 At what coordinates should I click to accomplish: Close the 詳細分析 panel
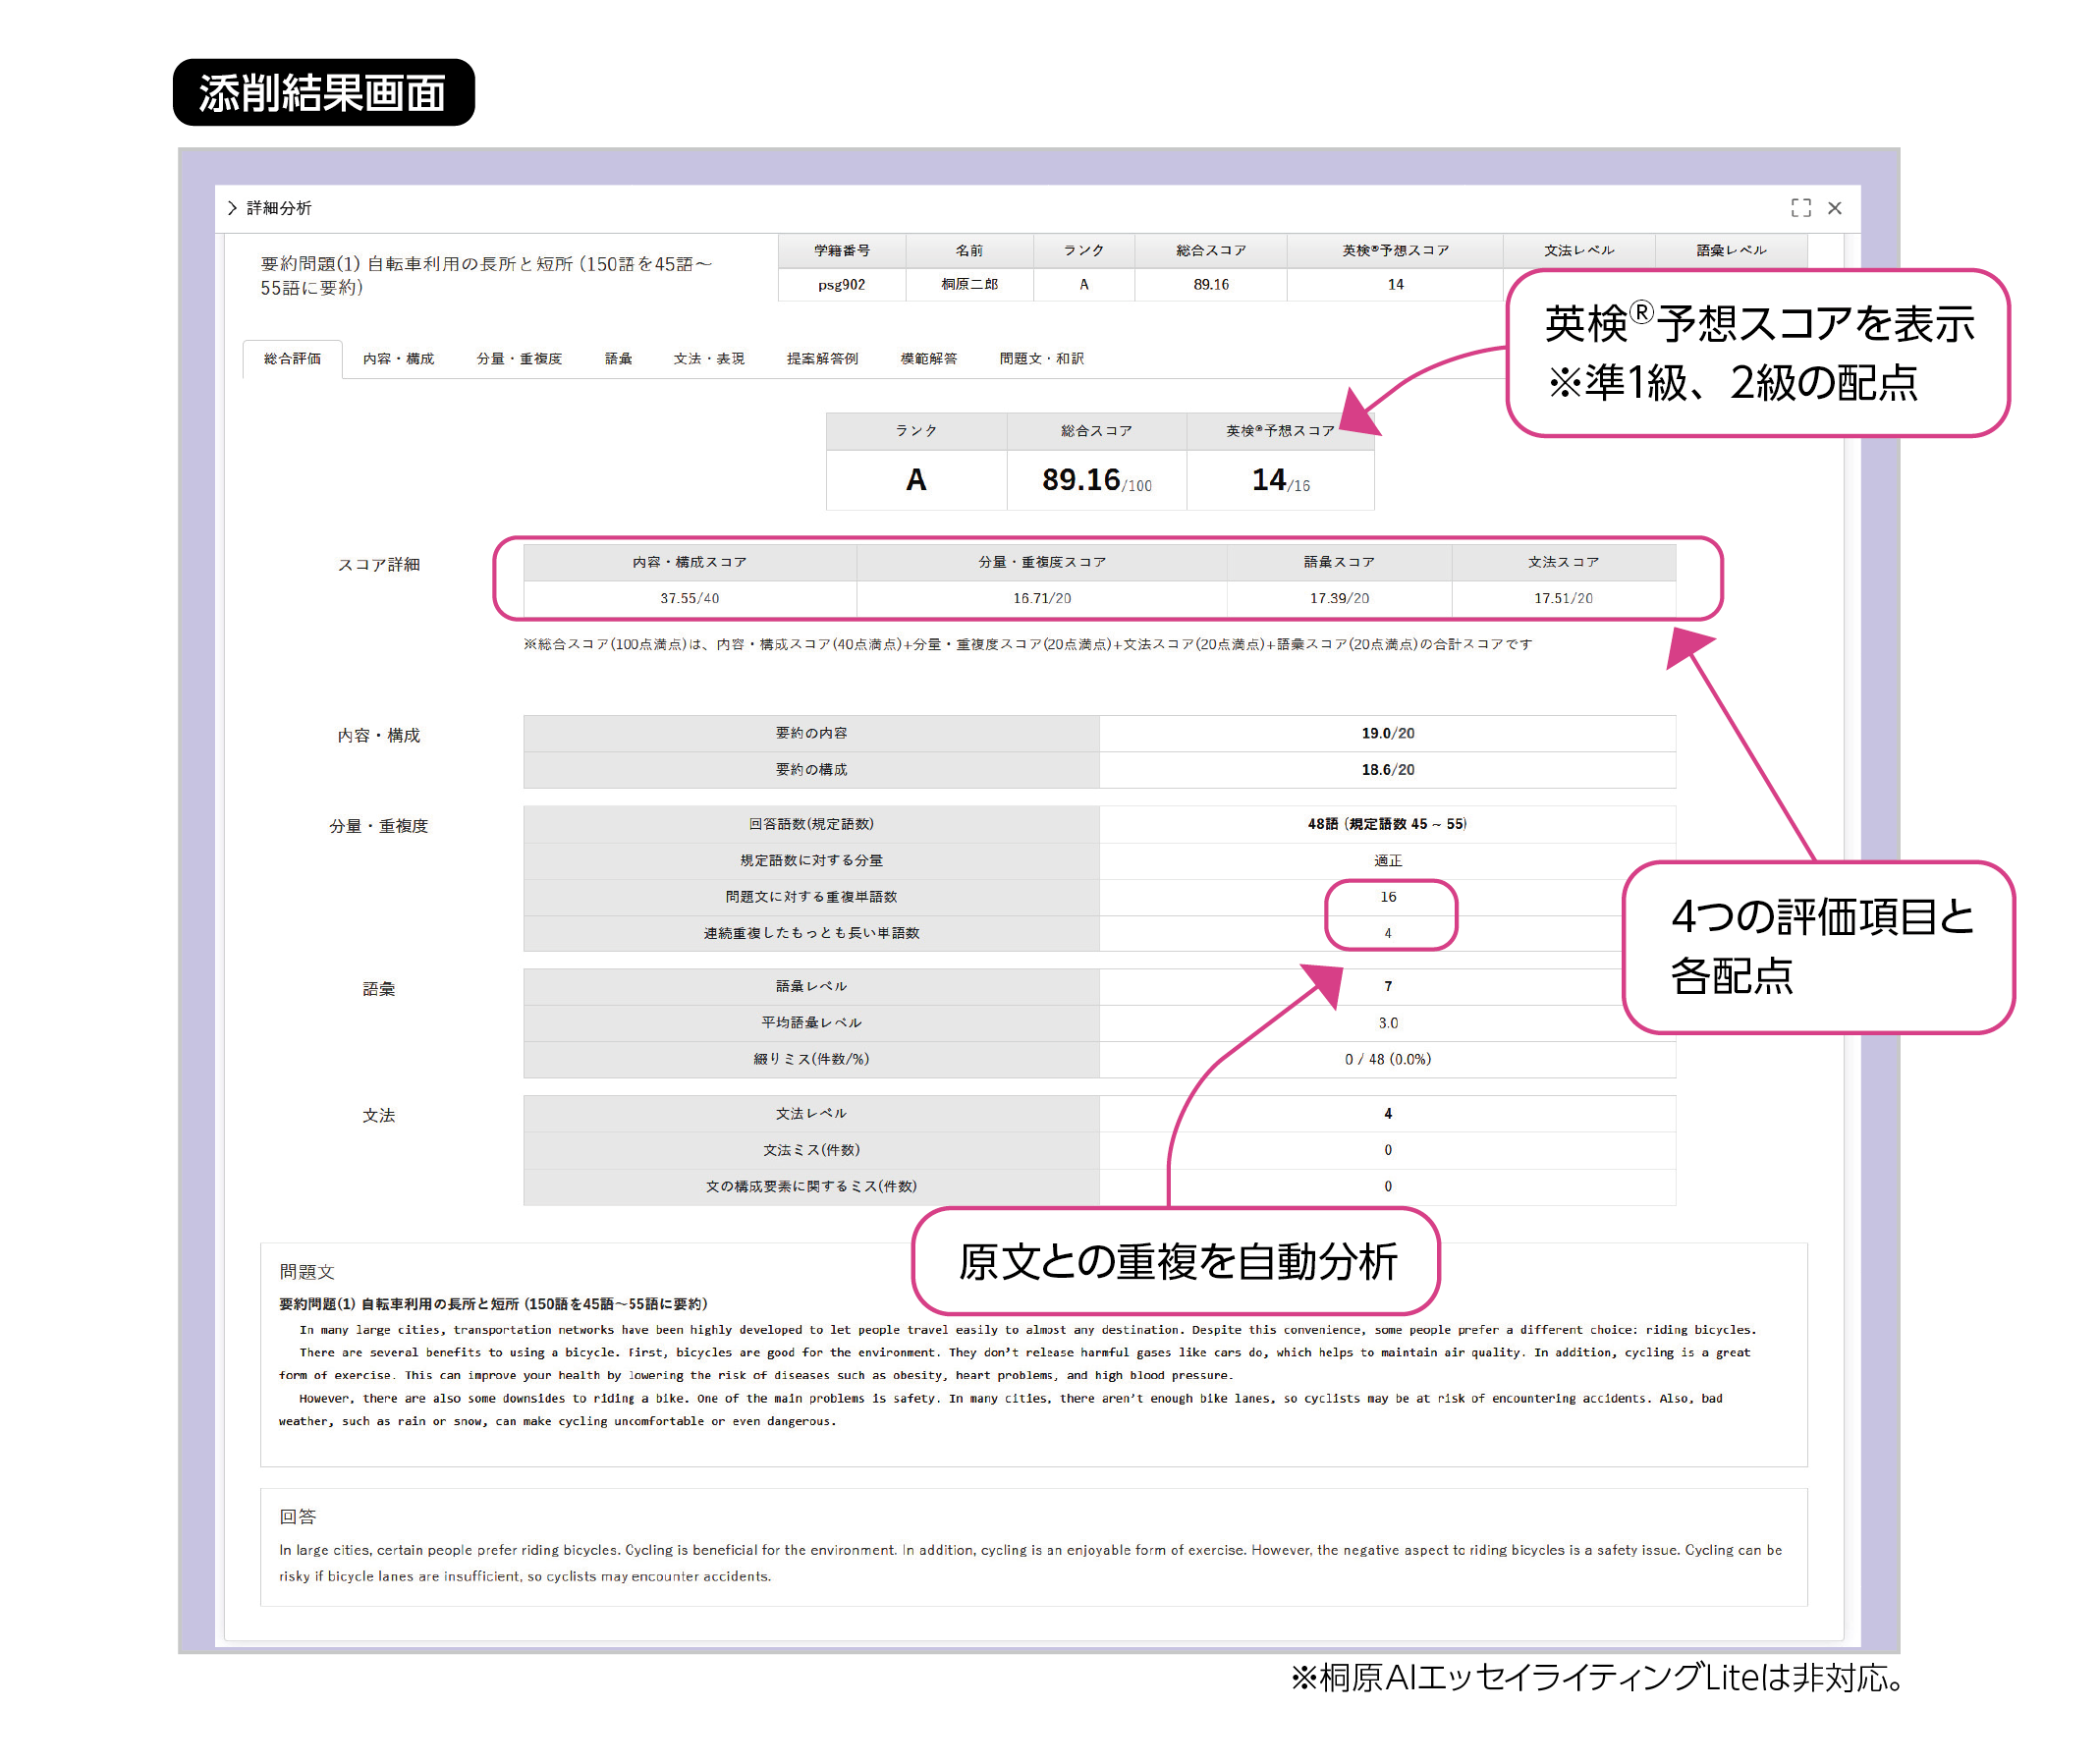tap(1834, 208)
